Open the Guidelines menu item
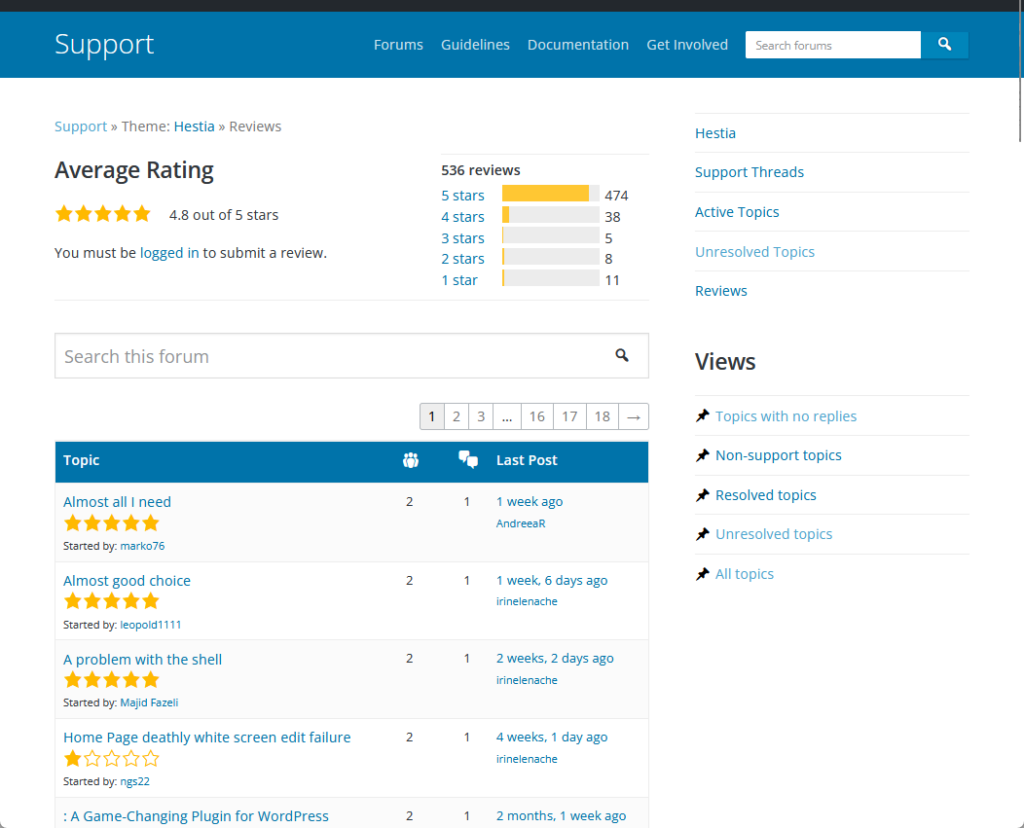The image size is (1024, 828). click(x=475, y=45)
